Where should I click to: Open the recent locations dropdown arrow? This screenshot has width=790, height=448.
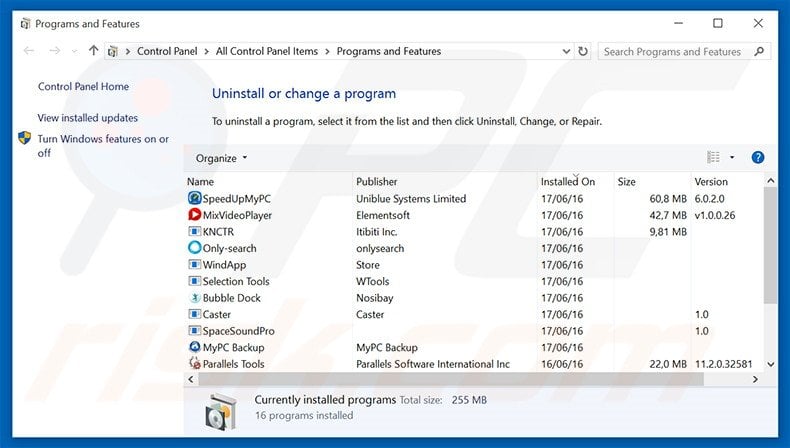pyautogui.click(x=75, y=51)
